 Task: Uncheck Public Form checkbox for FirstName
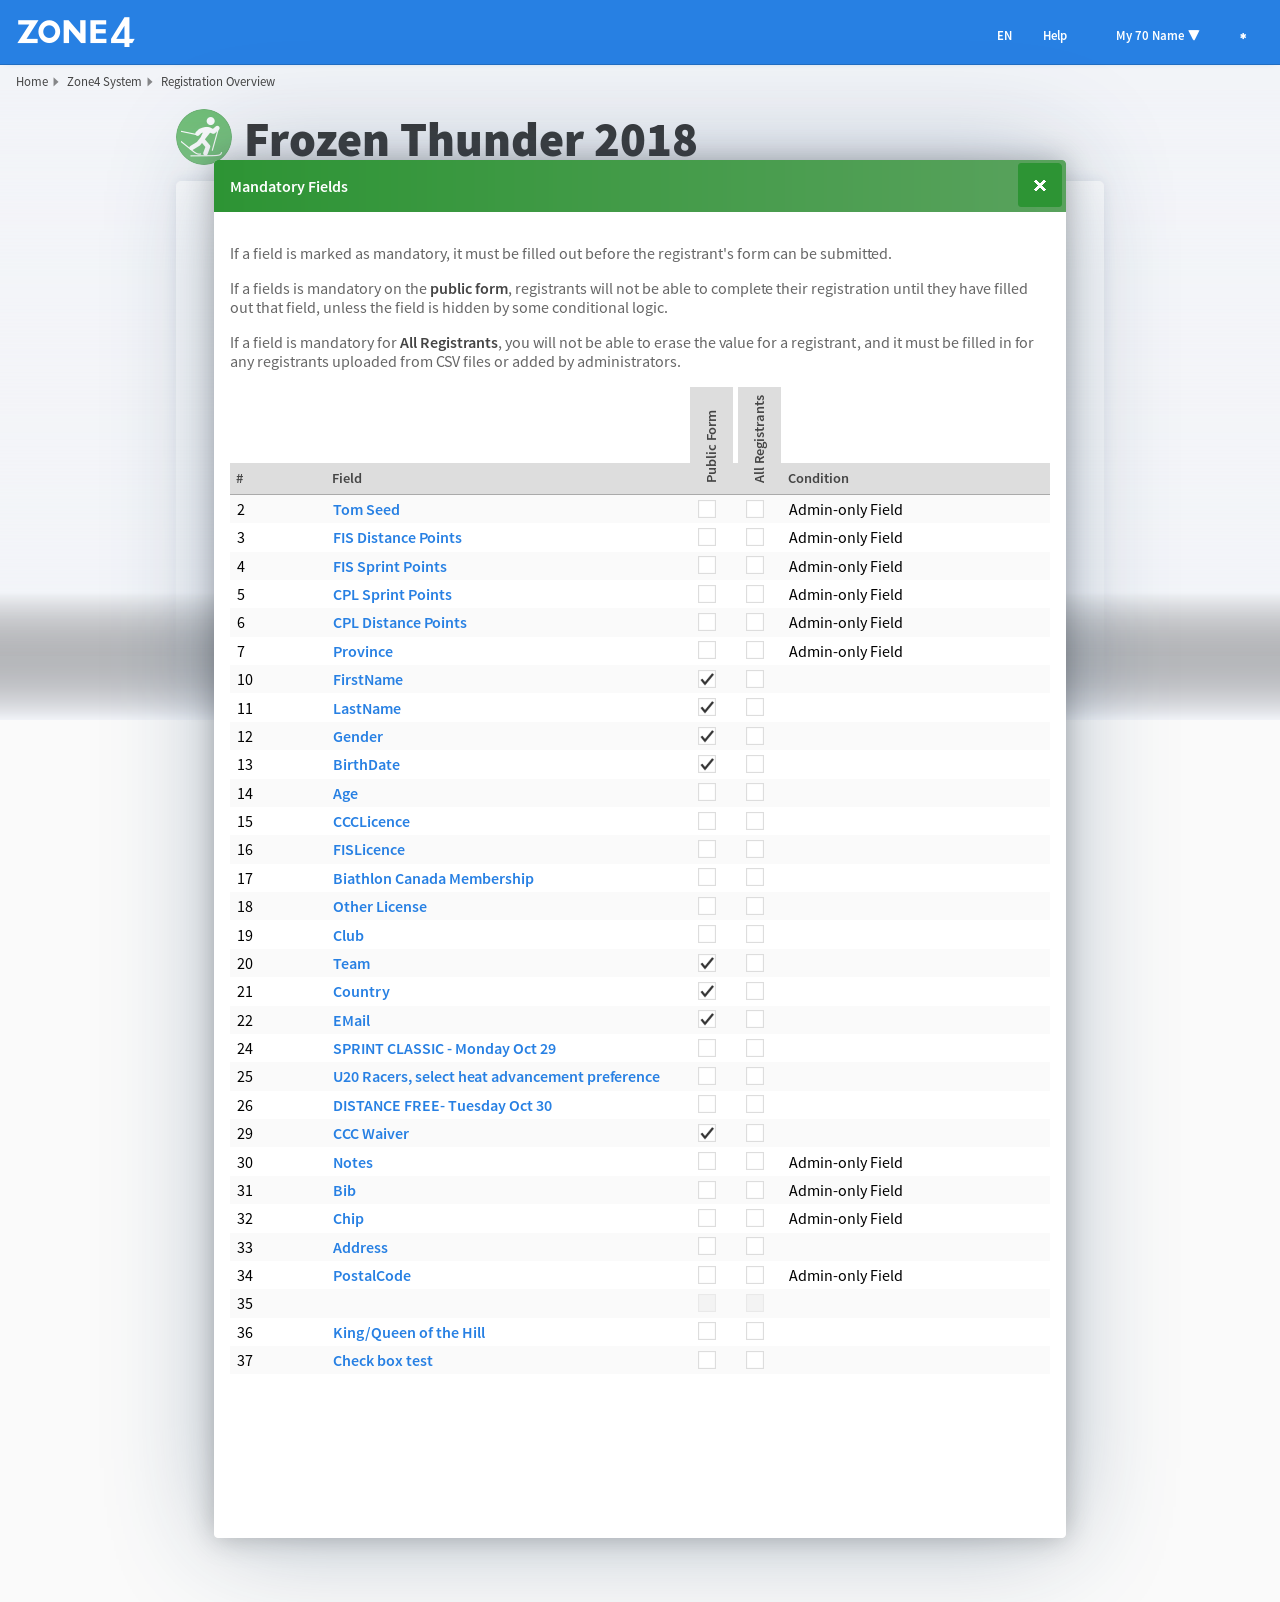(x=707, y=679)
